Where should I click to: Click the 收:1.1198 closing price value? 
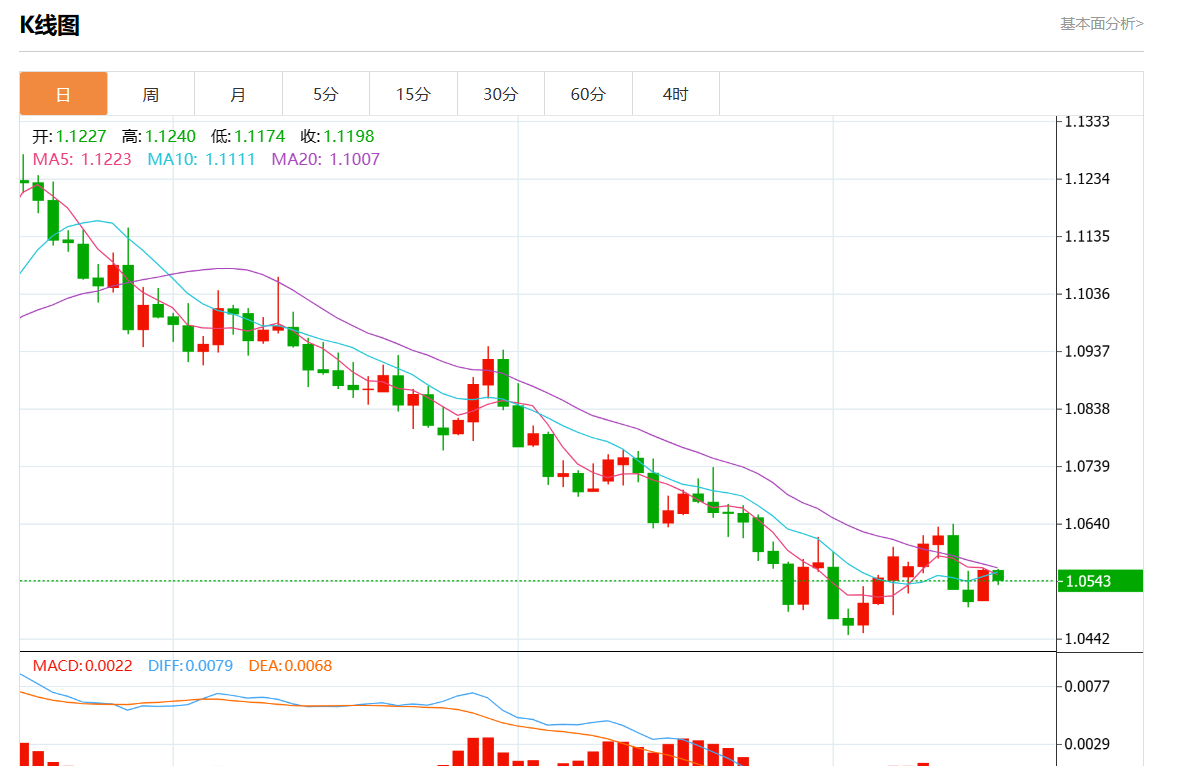point(337,136)
